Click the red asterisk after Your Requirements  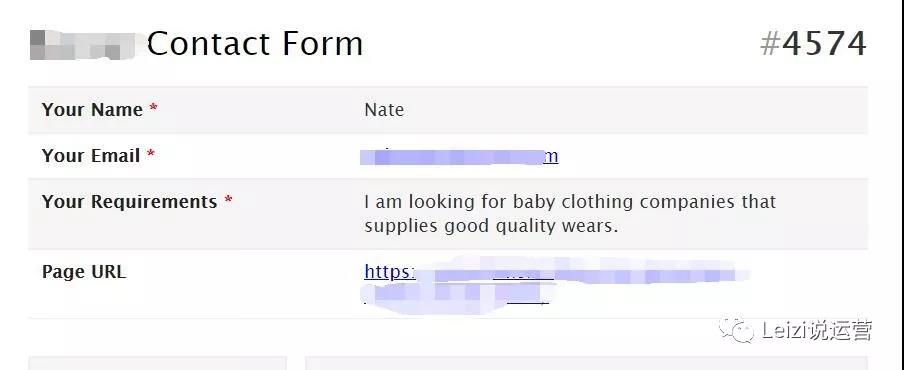pos(228,201)
